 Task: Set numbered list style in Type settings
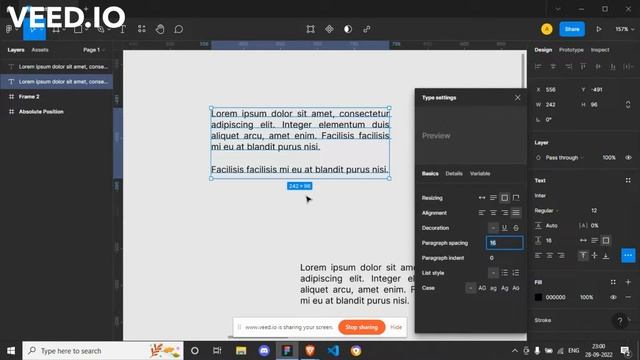click(x=516, y=273)
